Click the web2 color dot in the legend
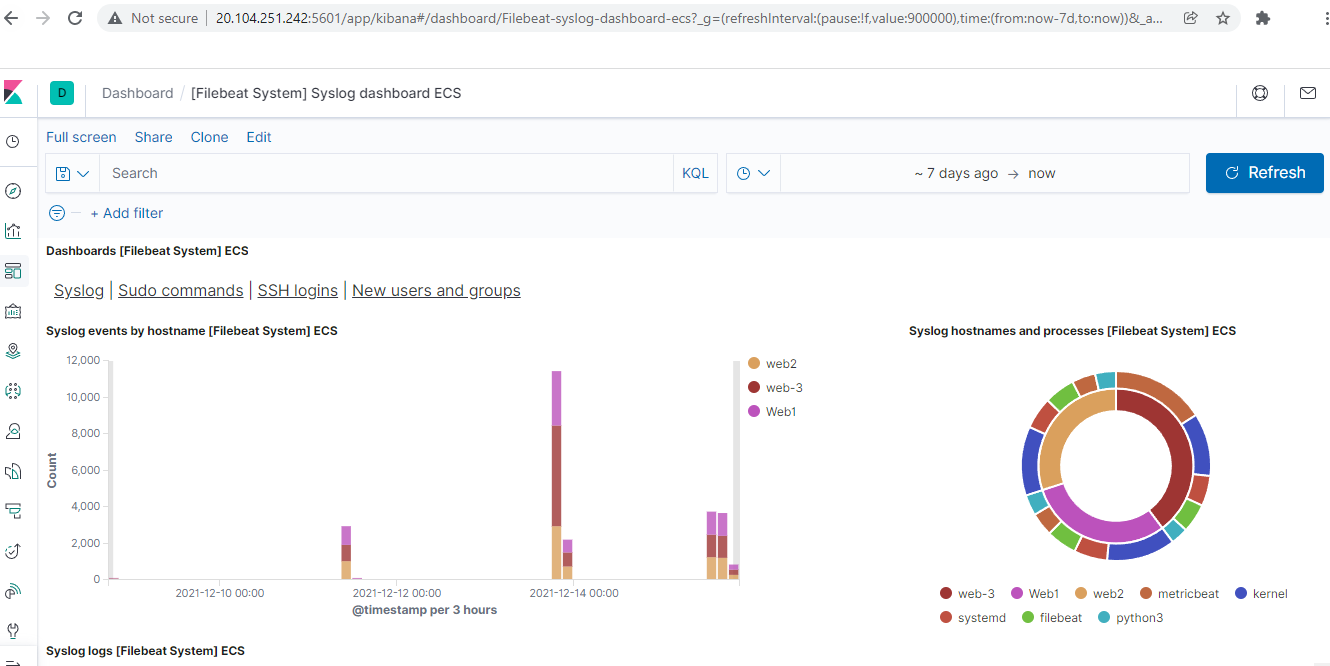Viewport: 1330px width, 666px height. click(x=753, y=363)
